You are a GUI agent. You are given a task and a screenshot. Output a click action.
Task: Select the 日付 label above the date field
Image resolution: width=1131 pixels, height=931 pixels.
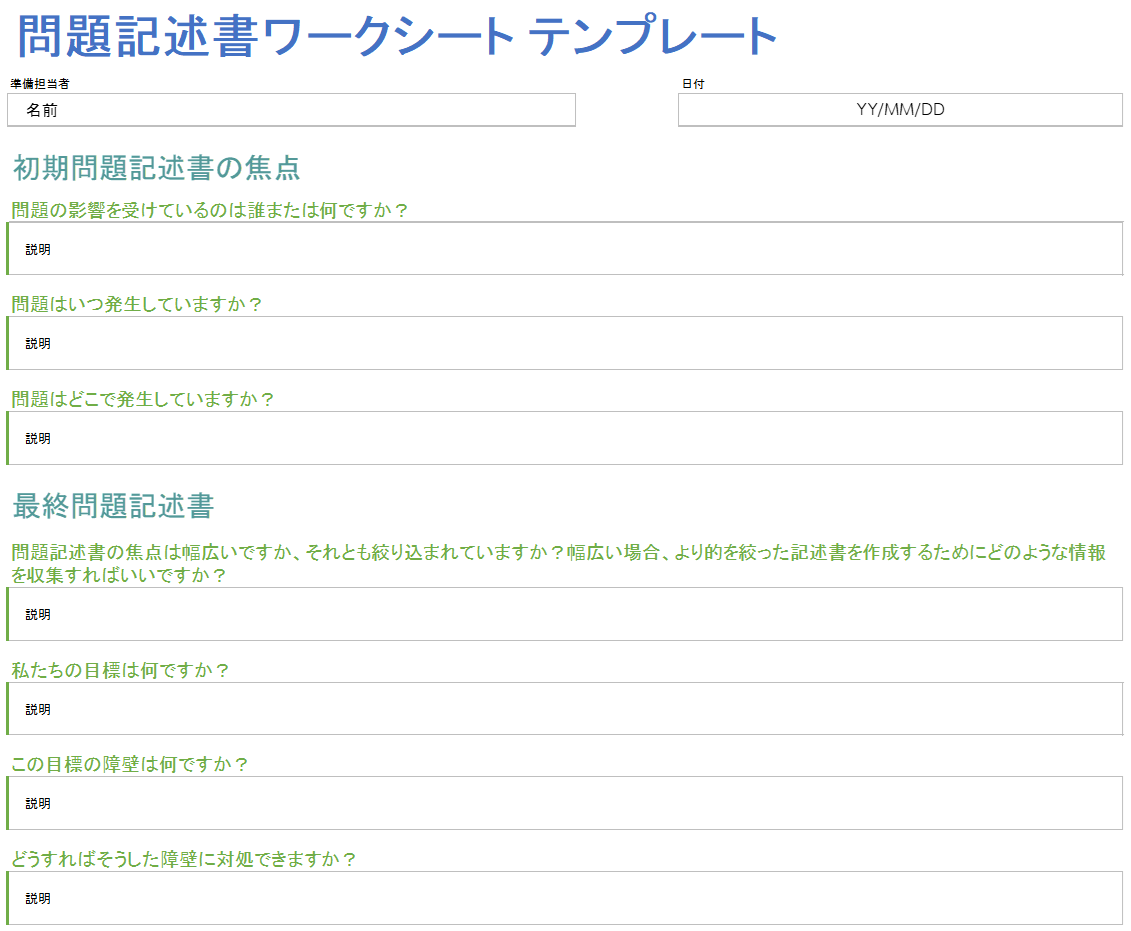[x=689, y=86]
